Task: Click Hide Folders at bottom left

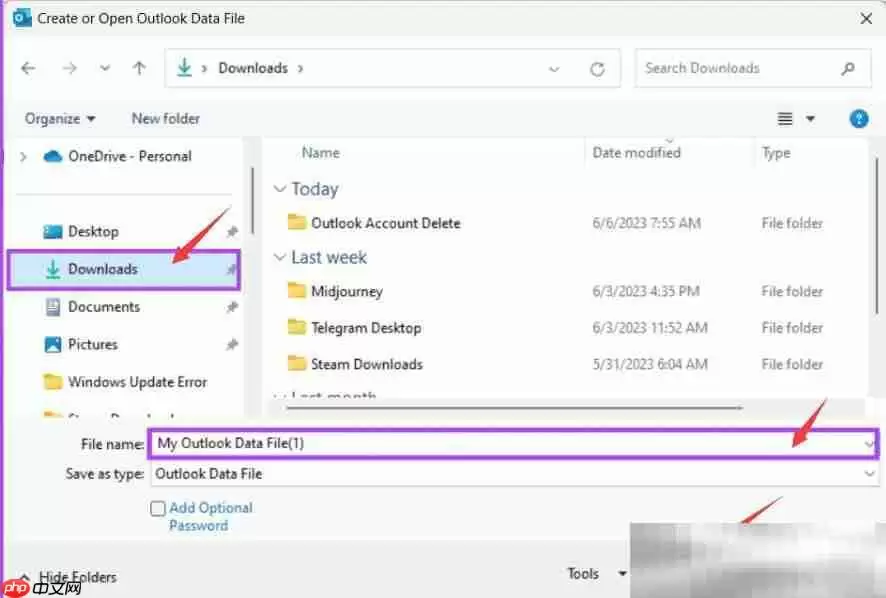Action: point(76,577)
